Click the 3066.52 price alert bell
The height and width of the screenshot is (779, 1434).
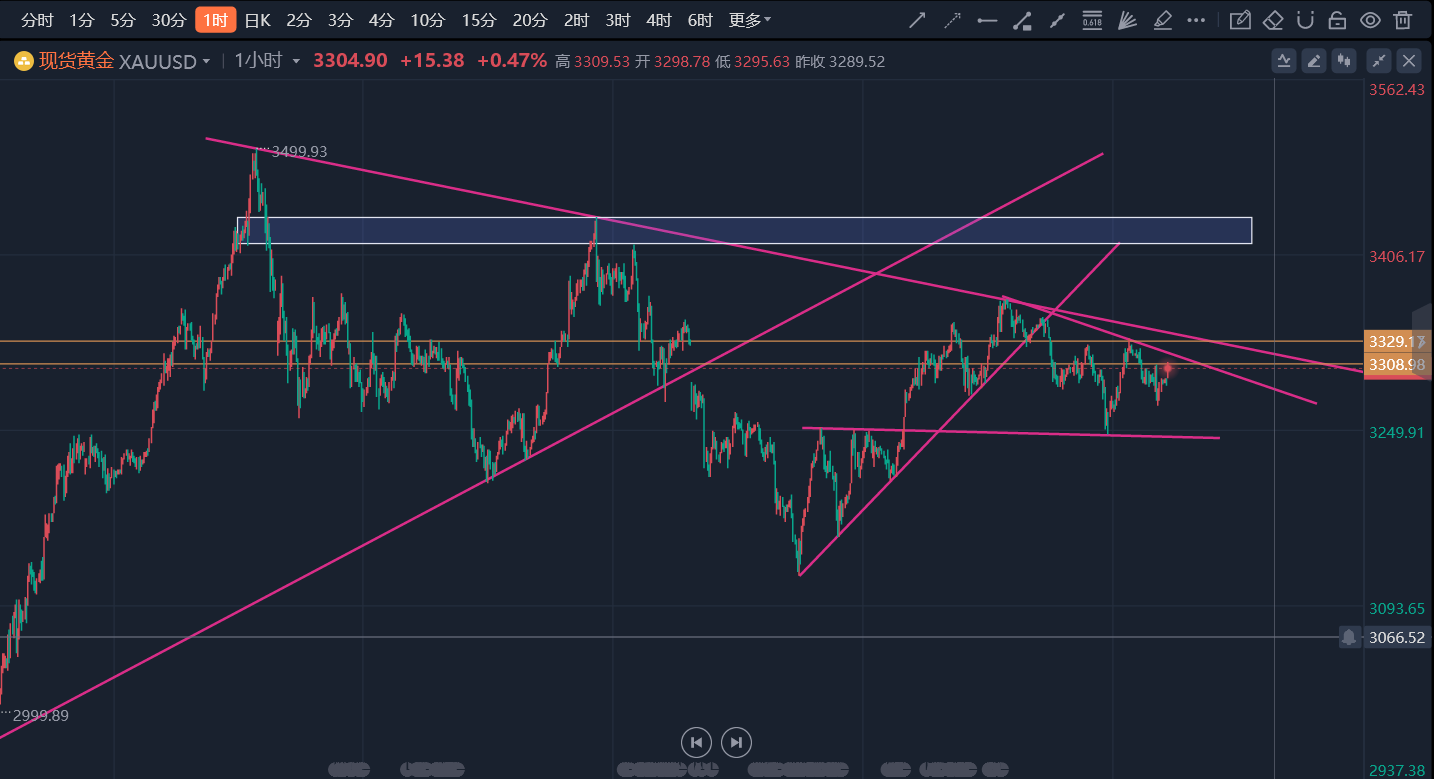click(x=1349, y=637)
